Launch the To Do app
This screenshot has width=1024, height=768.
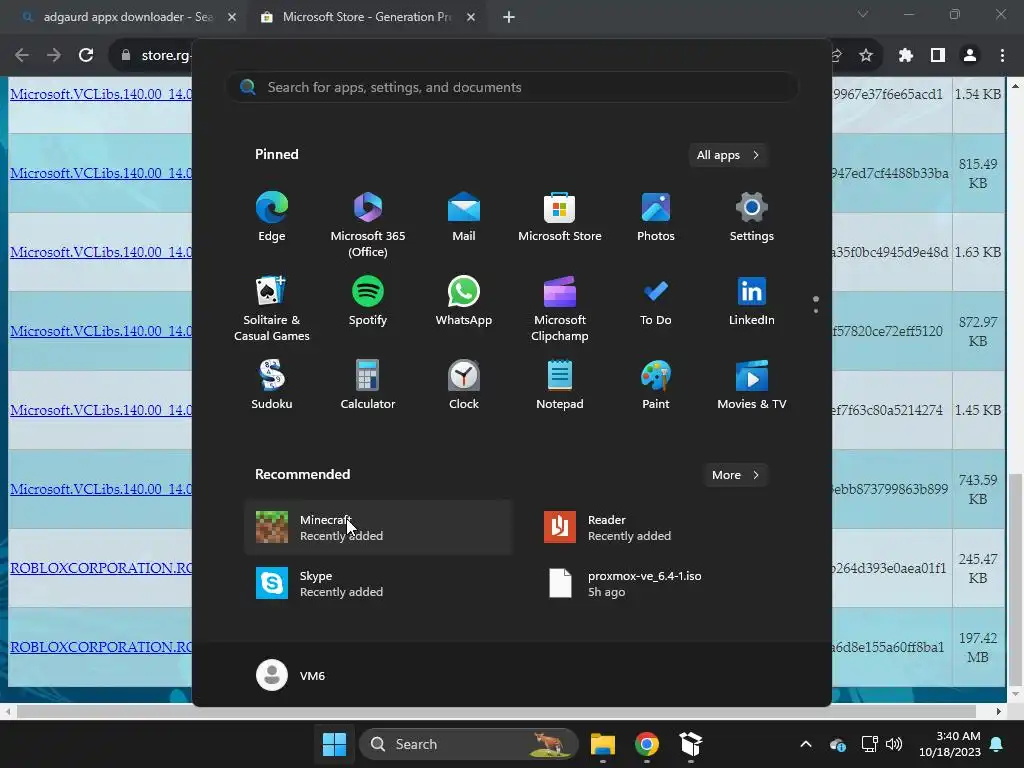pyautogui.click(x=656, y=301)
